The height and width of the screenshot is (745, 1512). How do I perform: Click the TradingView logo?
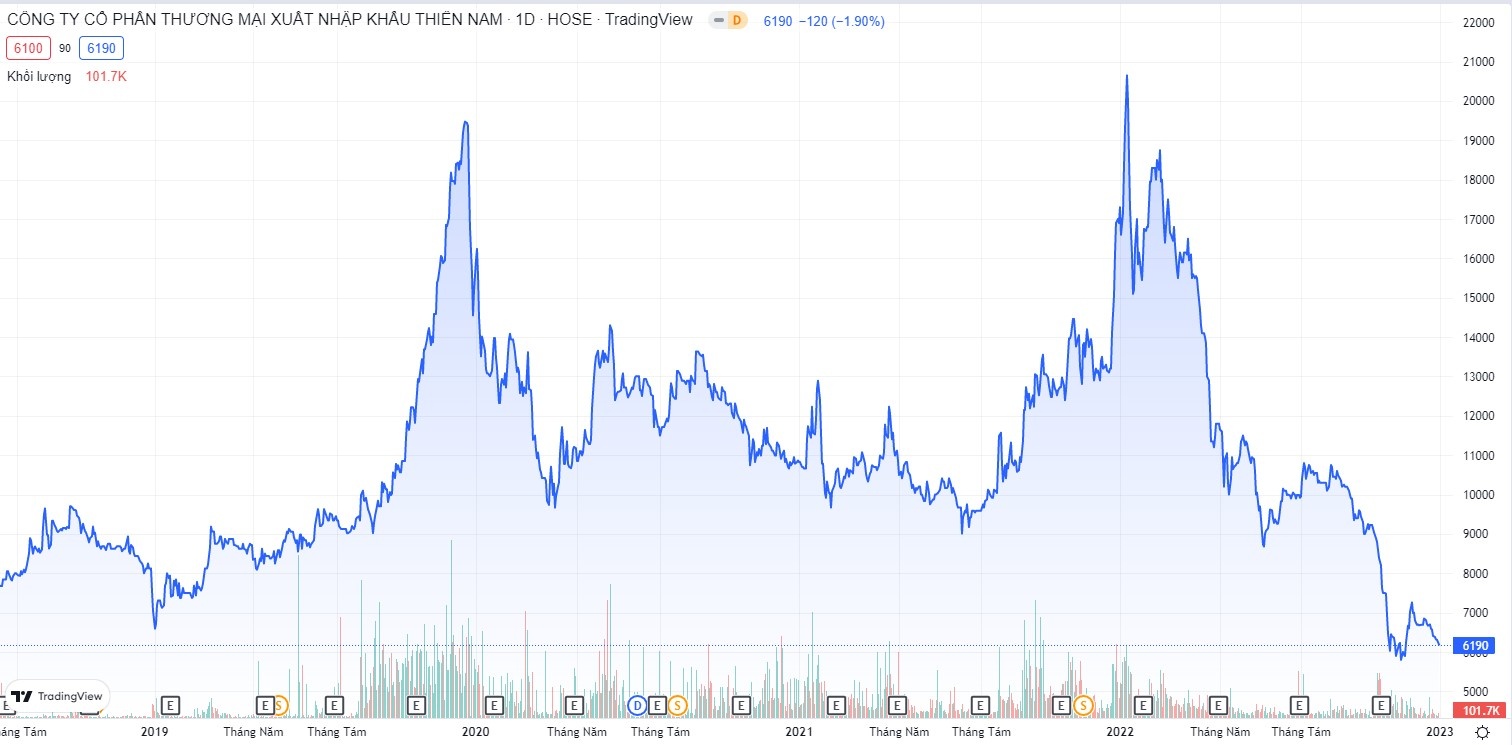click(56, 696)
